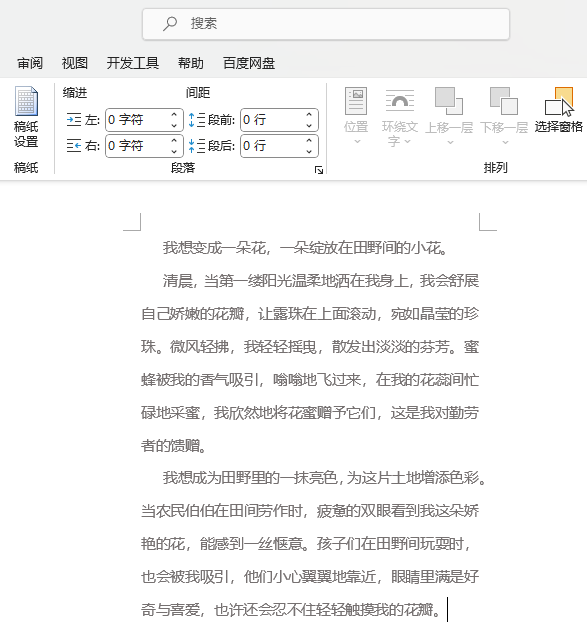Click the line starting 清晨，当第一缕阳光
Image resolution: width=587 pixels, height=644 pixels.
pos(321,281)
